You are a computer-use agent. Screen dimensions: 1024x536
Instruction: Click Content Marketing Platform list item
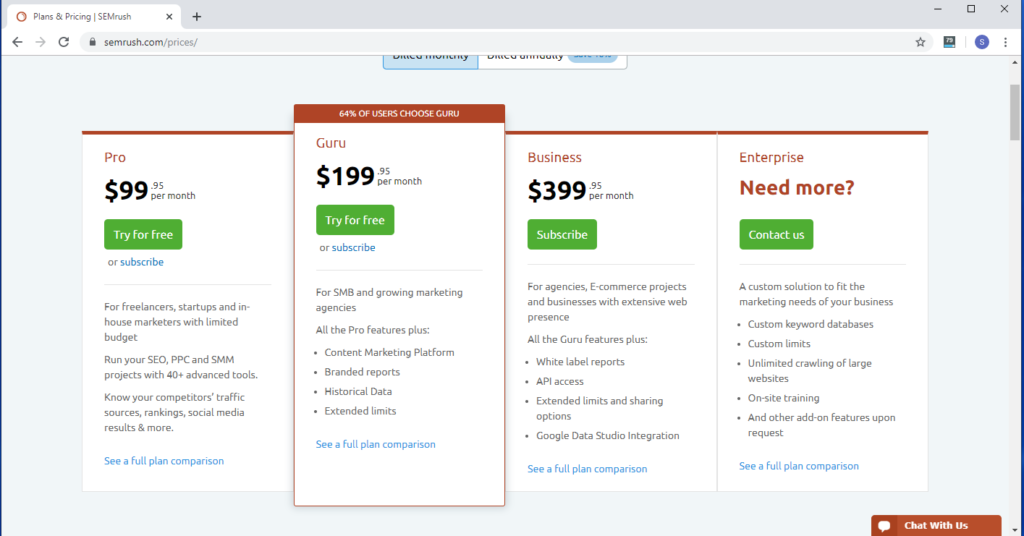coord(389,353)
